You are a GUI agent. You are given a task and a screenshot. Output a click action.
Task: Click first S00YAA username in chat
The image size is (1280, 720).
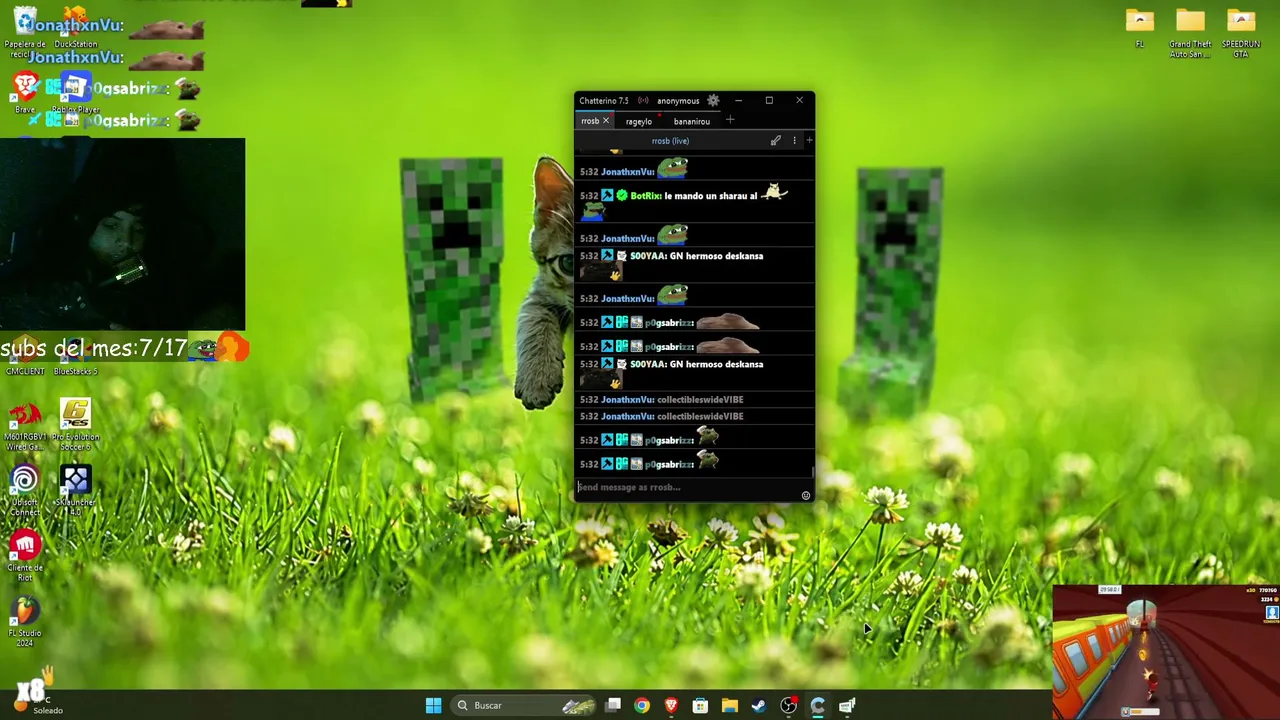pyautogui.click(x=647, y=256)
